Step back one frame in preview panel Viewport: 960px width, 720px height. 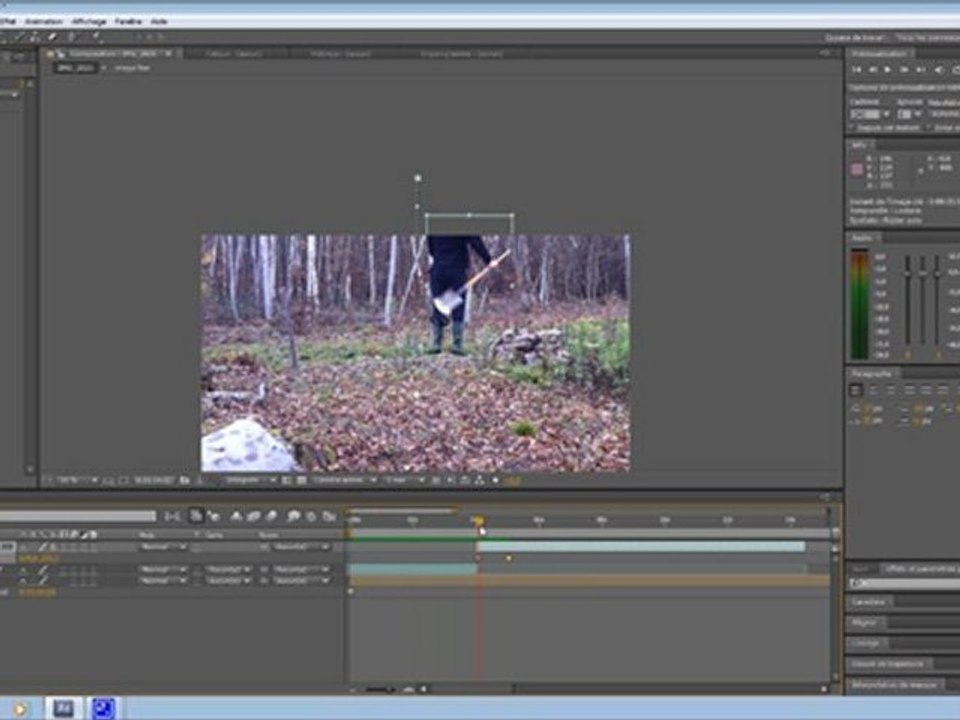[x=872, y=70]
